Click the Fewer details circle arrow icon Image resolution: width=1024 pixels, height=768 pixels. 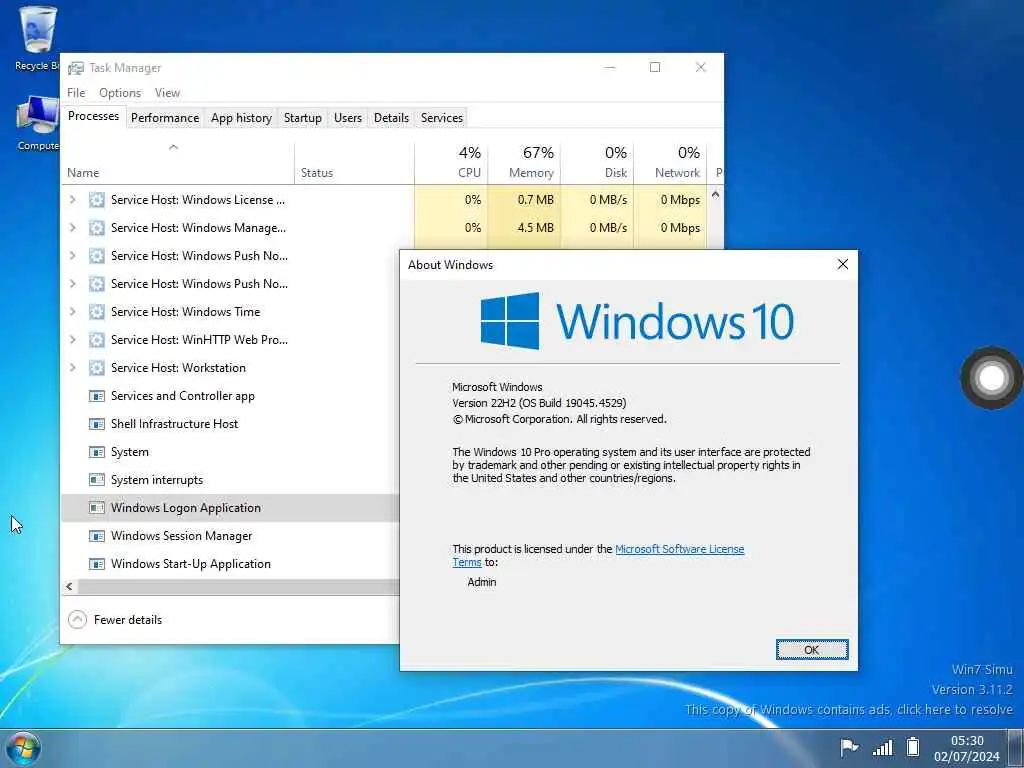point(77,620)
